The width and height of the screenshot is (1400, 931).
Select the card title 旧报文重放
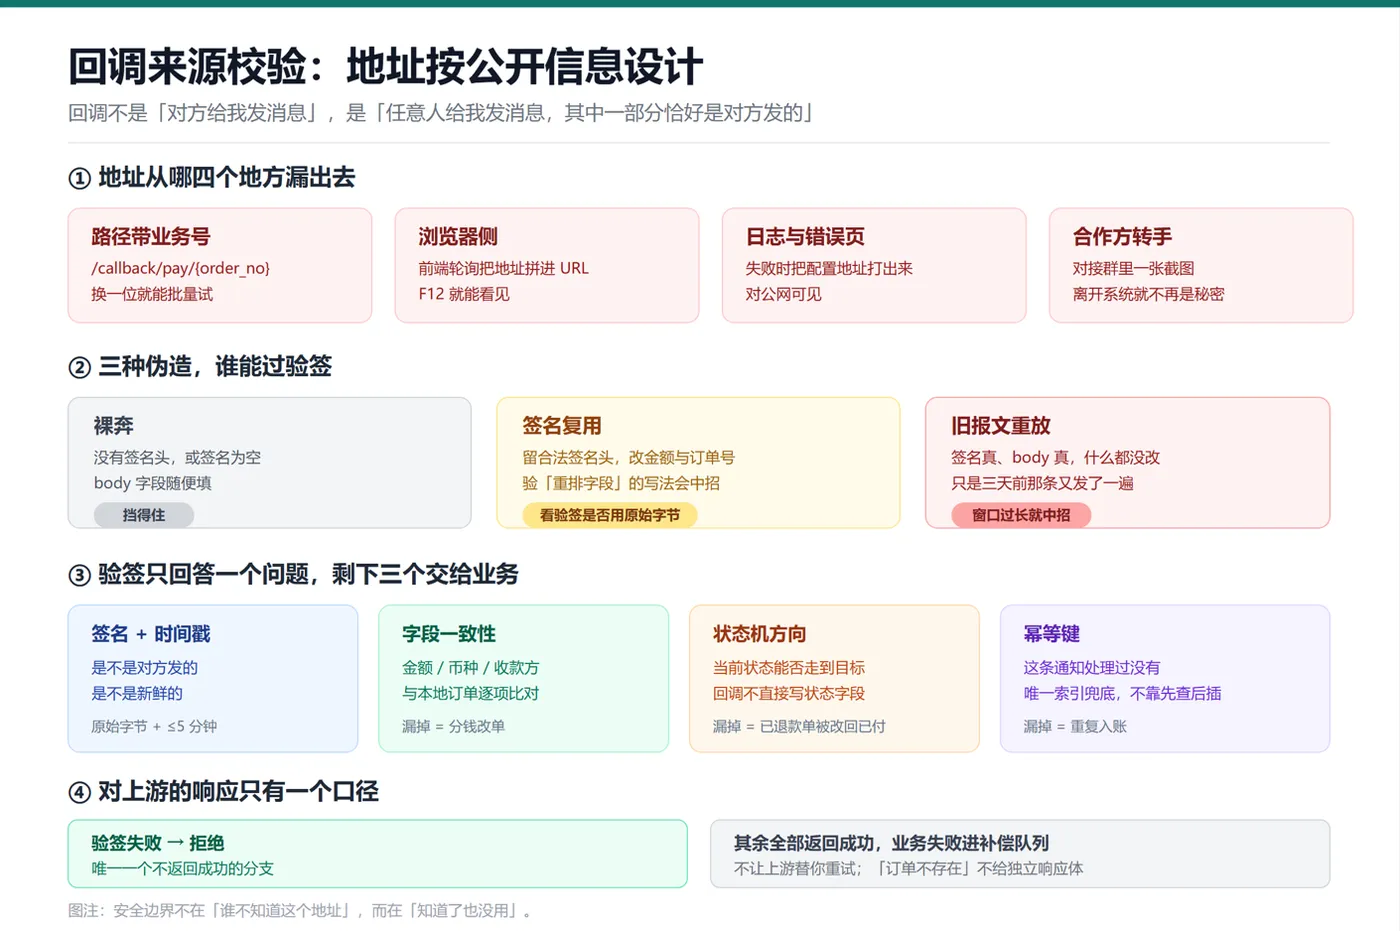pyautogui.click(x=1001, y=426)
